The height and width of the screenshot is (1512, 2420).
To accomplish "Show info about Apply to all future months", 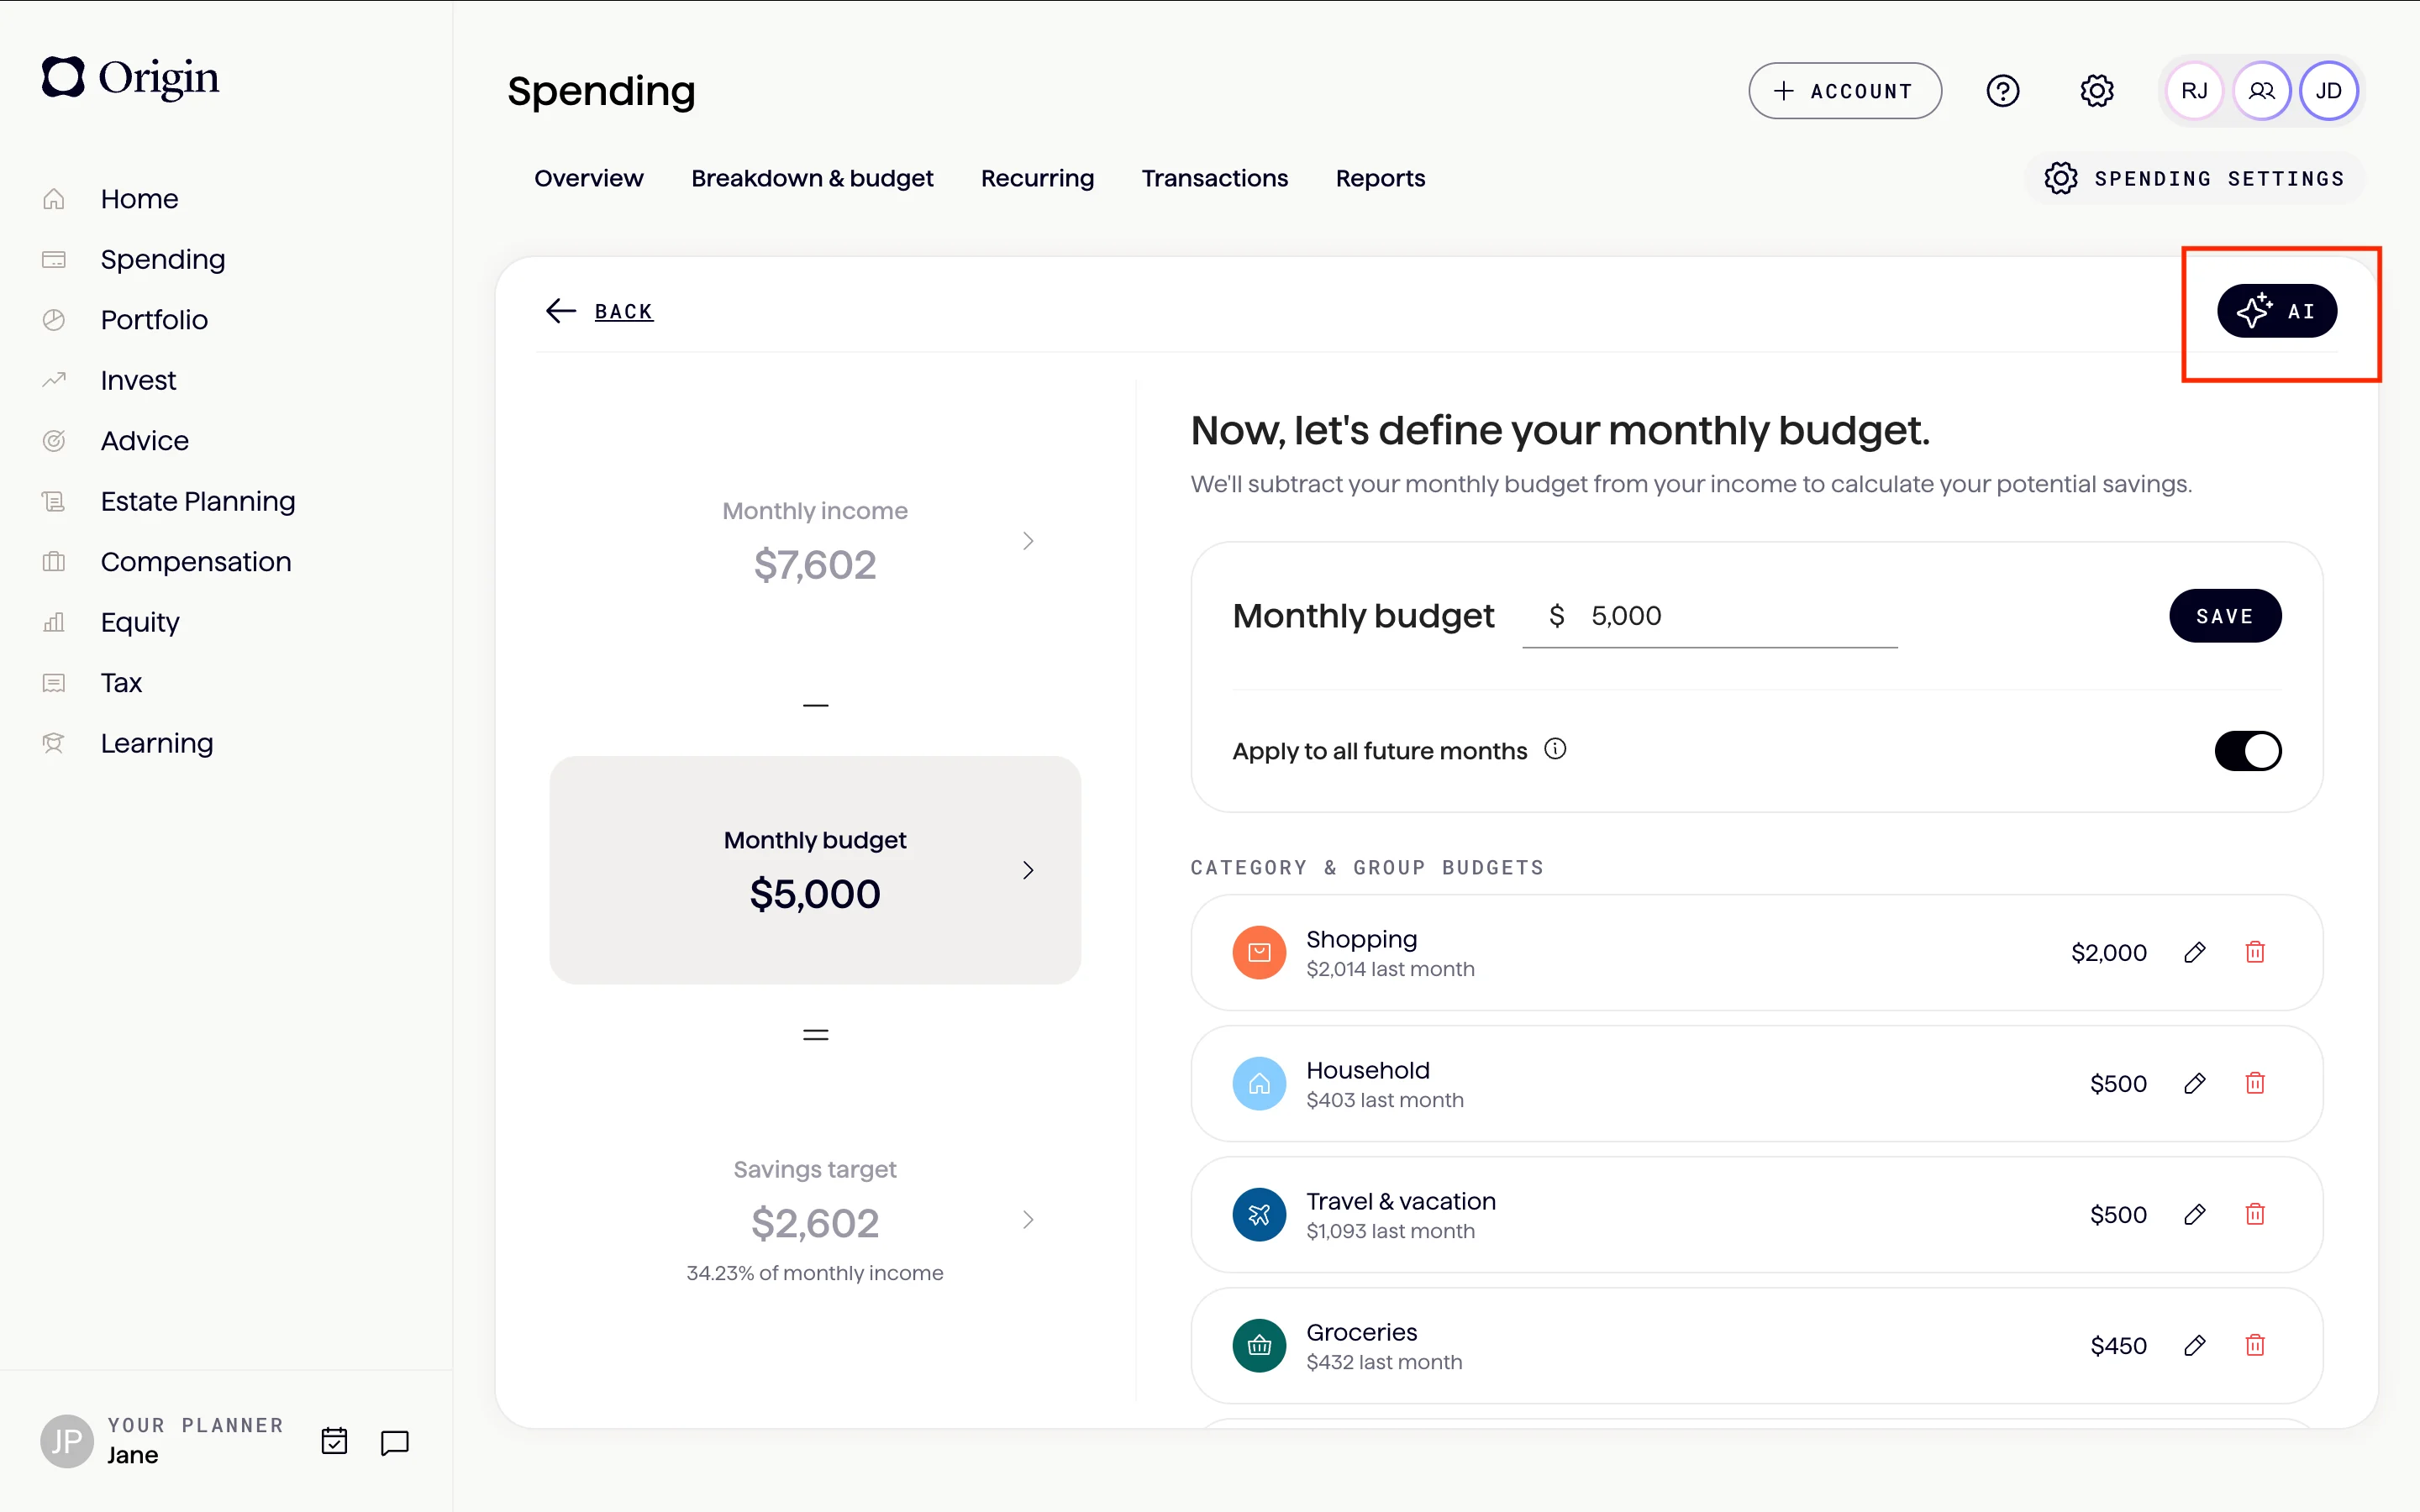I will pyautogui.click(x=1555, y=749).
